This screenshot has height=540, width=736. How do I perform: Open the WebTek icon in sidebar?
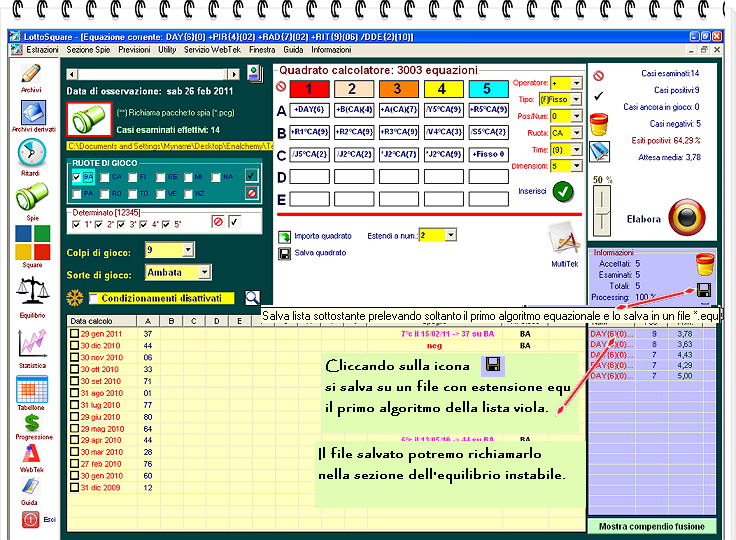coord(31,453)
